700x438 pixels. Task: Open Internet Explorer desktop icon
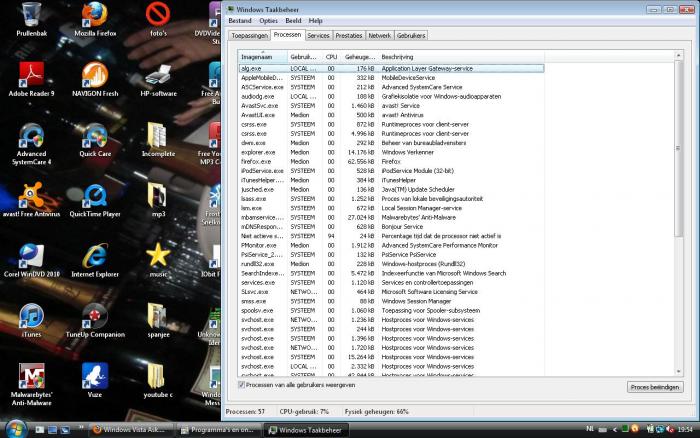tap(95, 260)
